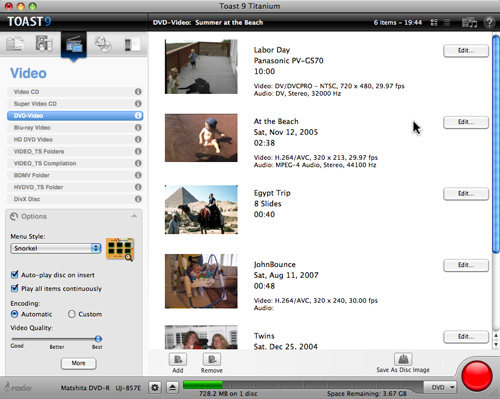The image size is (500, 399).
Task: Click the scrollbar down arrow
Action: pyautogui.click(x=496, y=344)
